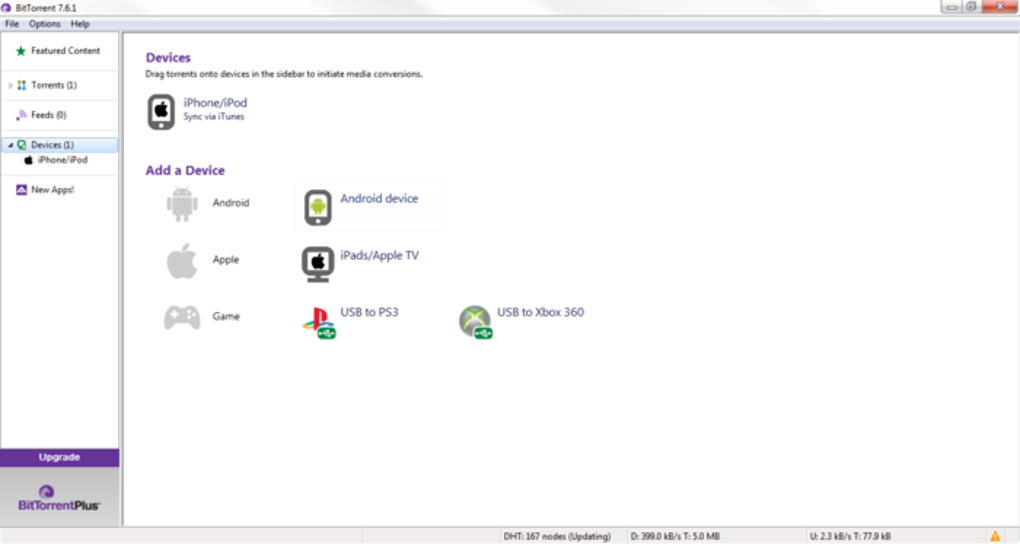Click the Feeds RSS icon

[21, 115]
